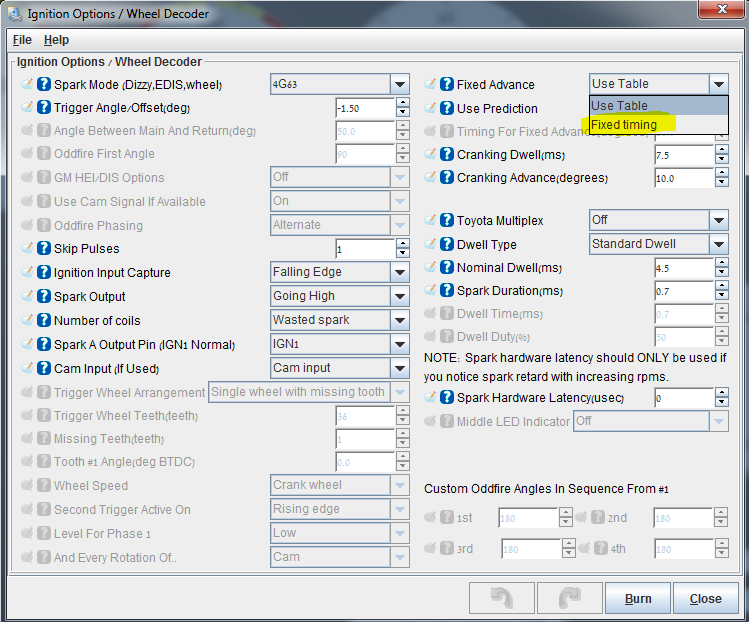
Task: Close the window with the red X
Action: coord(722,9)
